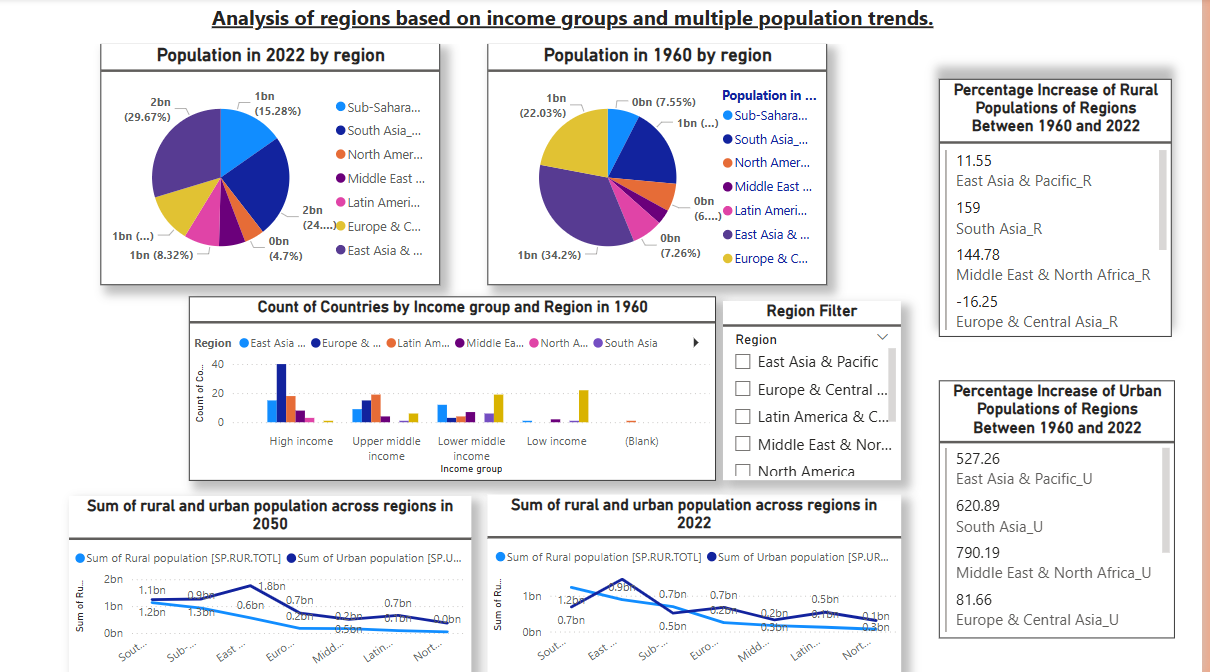Click Europe & C... legend entry in 2022 pie
This screenshot has width=1210, height=672.
[378, 227]
